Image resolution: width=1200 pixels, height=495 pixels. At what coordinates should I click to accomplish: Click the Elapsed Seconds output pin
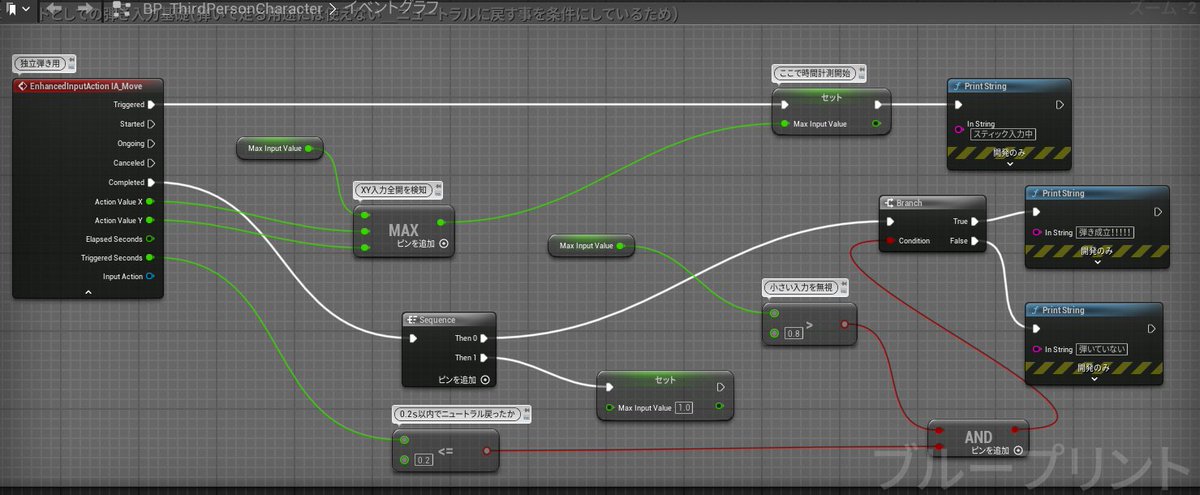[151, 239]
